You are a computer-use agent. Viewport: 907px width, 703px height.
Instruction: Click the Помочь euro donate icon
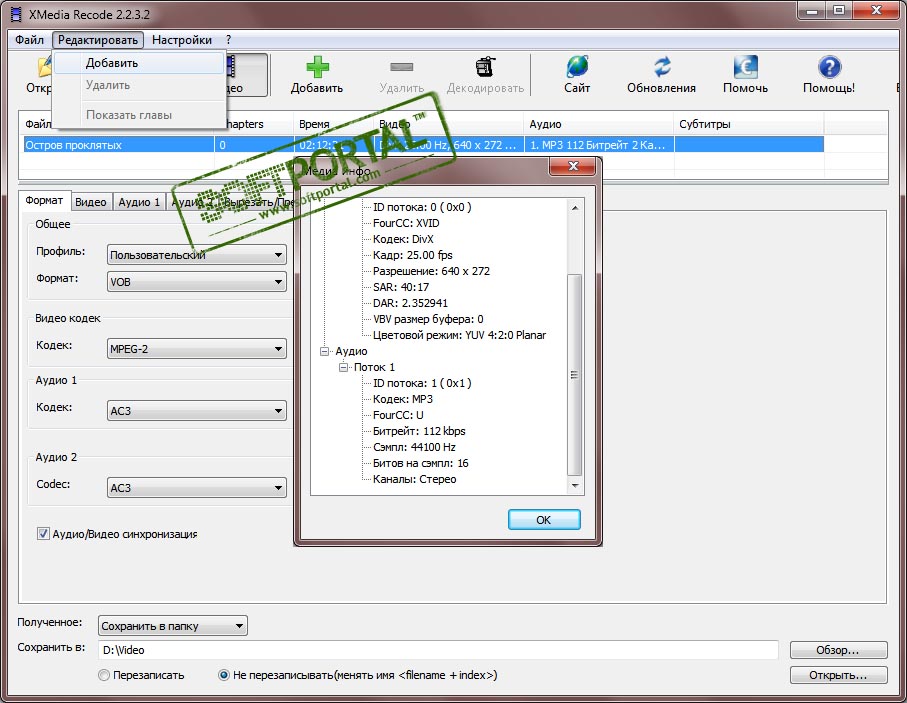[x=746, y=67]
